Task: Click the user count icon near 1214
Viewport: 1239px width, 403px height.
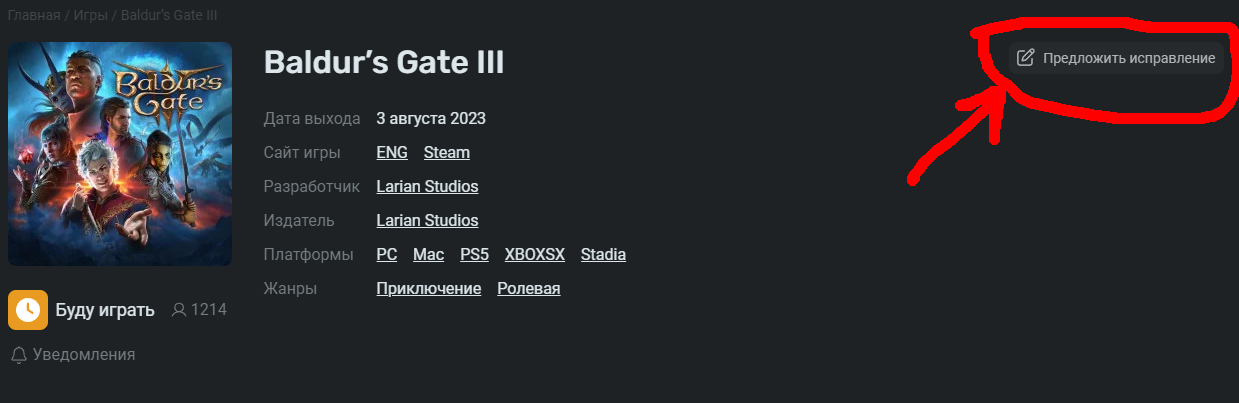Action: pyautogui.click(x=179, y=310)
